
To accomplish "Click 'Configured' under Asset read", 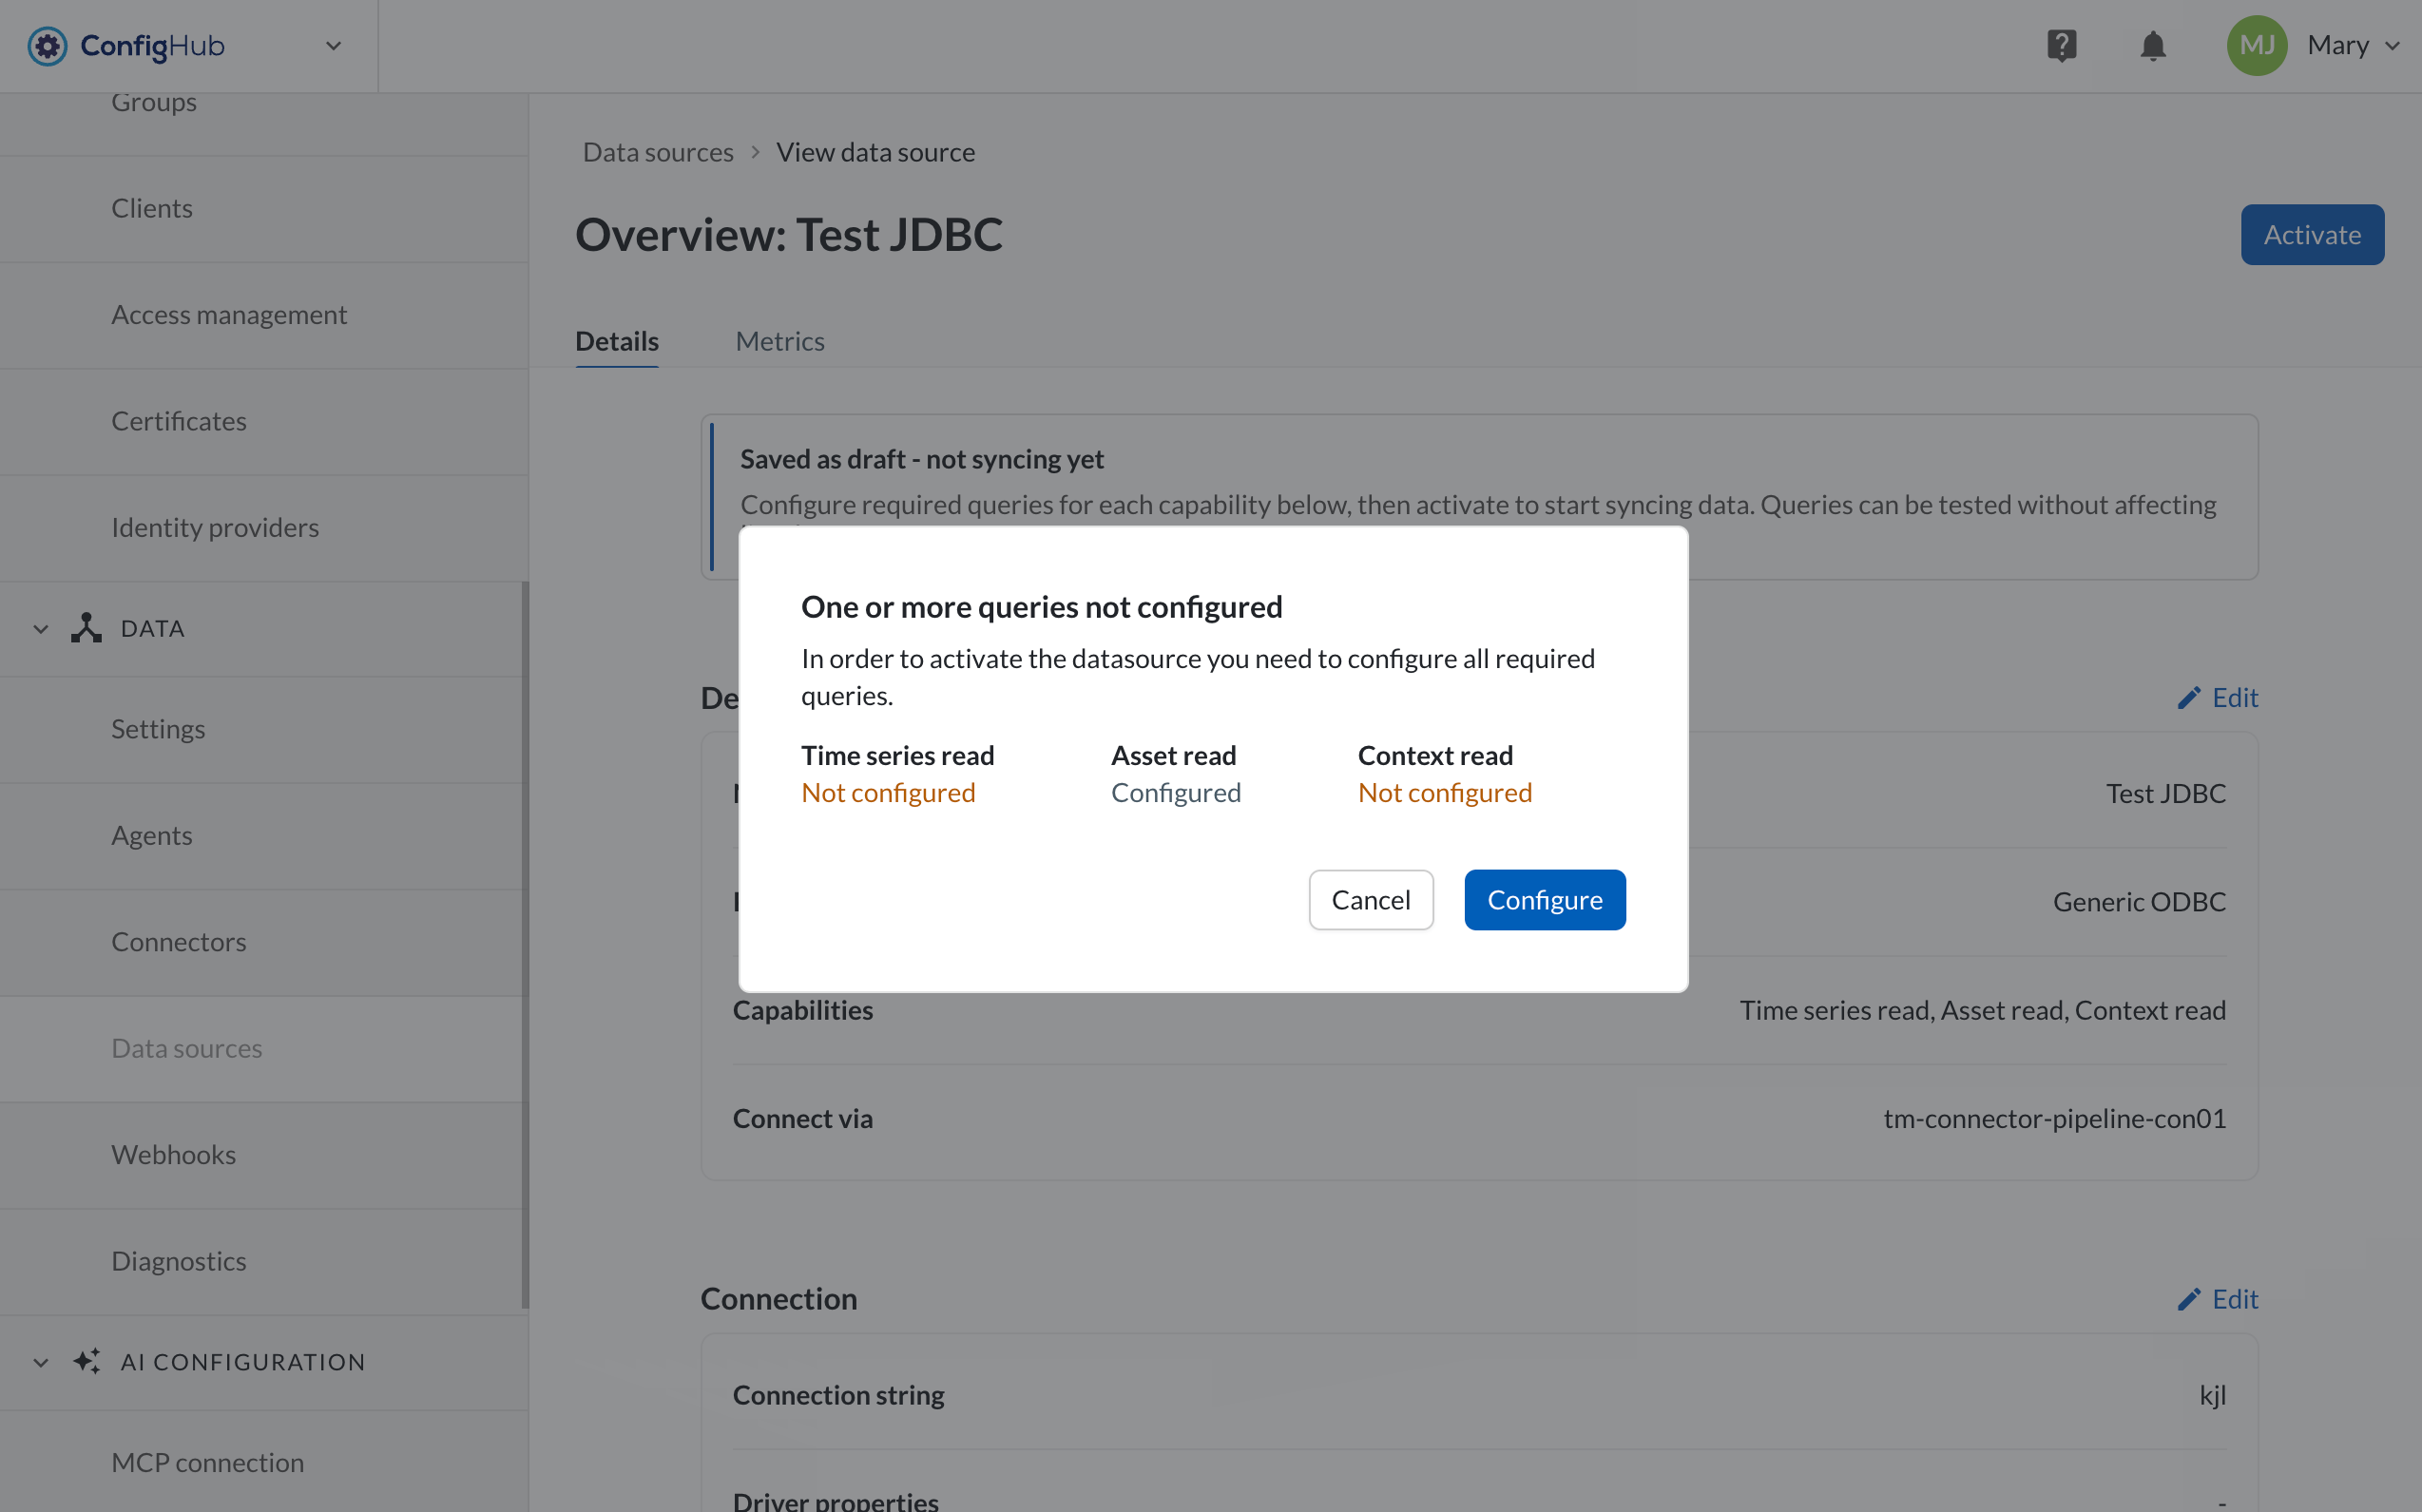I will pyautogui.click(x=1176, y=792).
